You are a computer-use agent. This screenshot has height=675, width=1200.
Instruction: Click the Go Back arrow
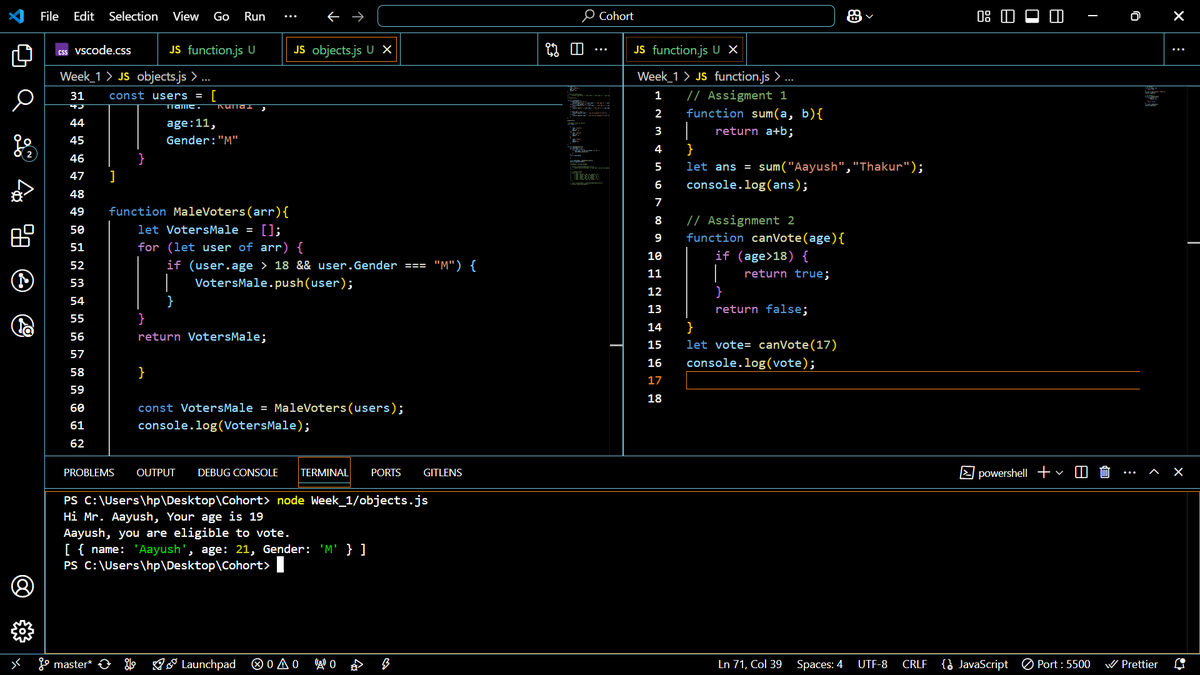click(x=334, y=16)
